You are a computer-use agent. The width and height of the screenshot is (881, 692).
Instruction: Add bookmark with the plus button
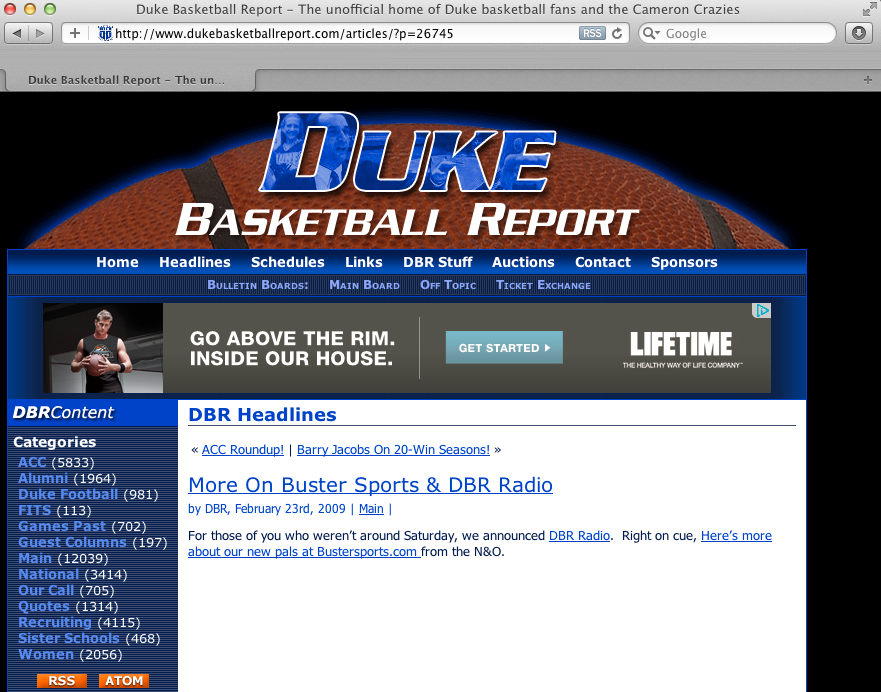(75, 34)
